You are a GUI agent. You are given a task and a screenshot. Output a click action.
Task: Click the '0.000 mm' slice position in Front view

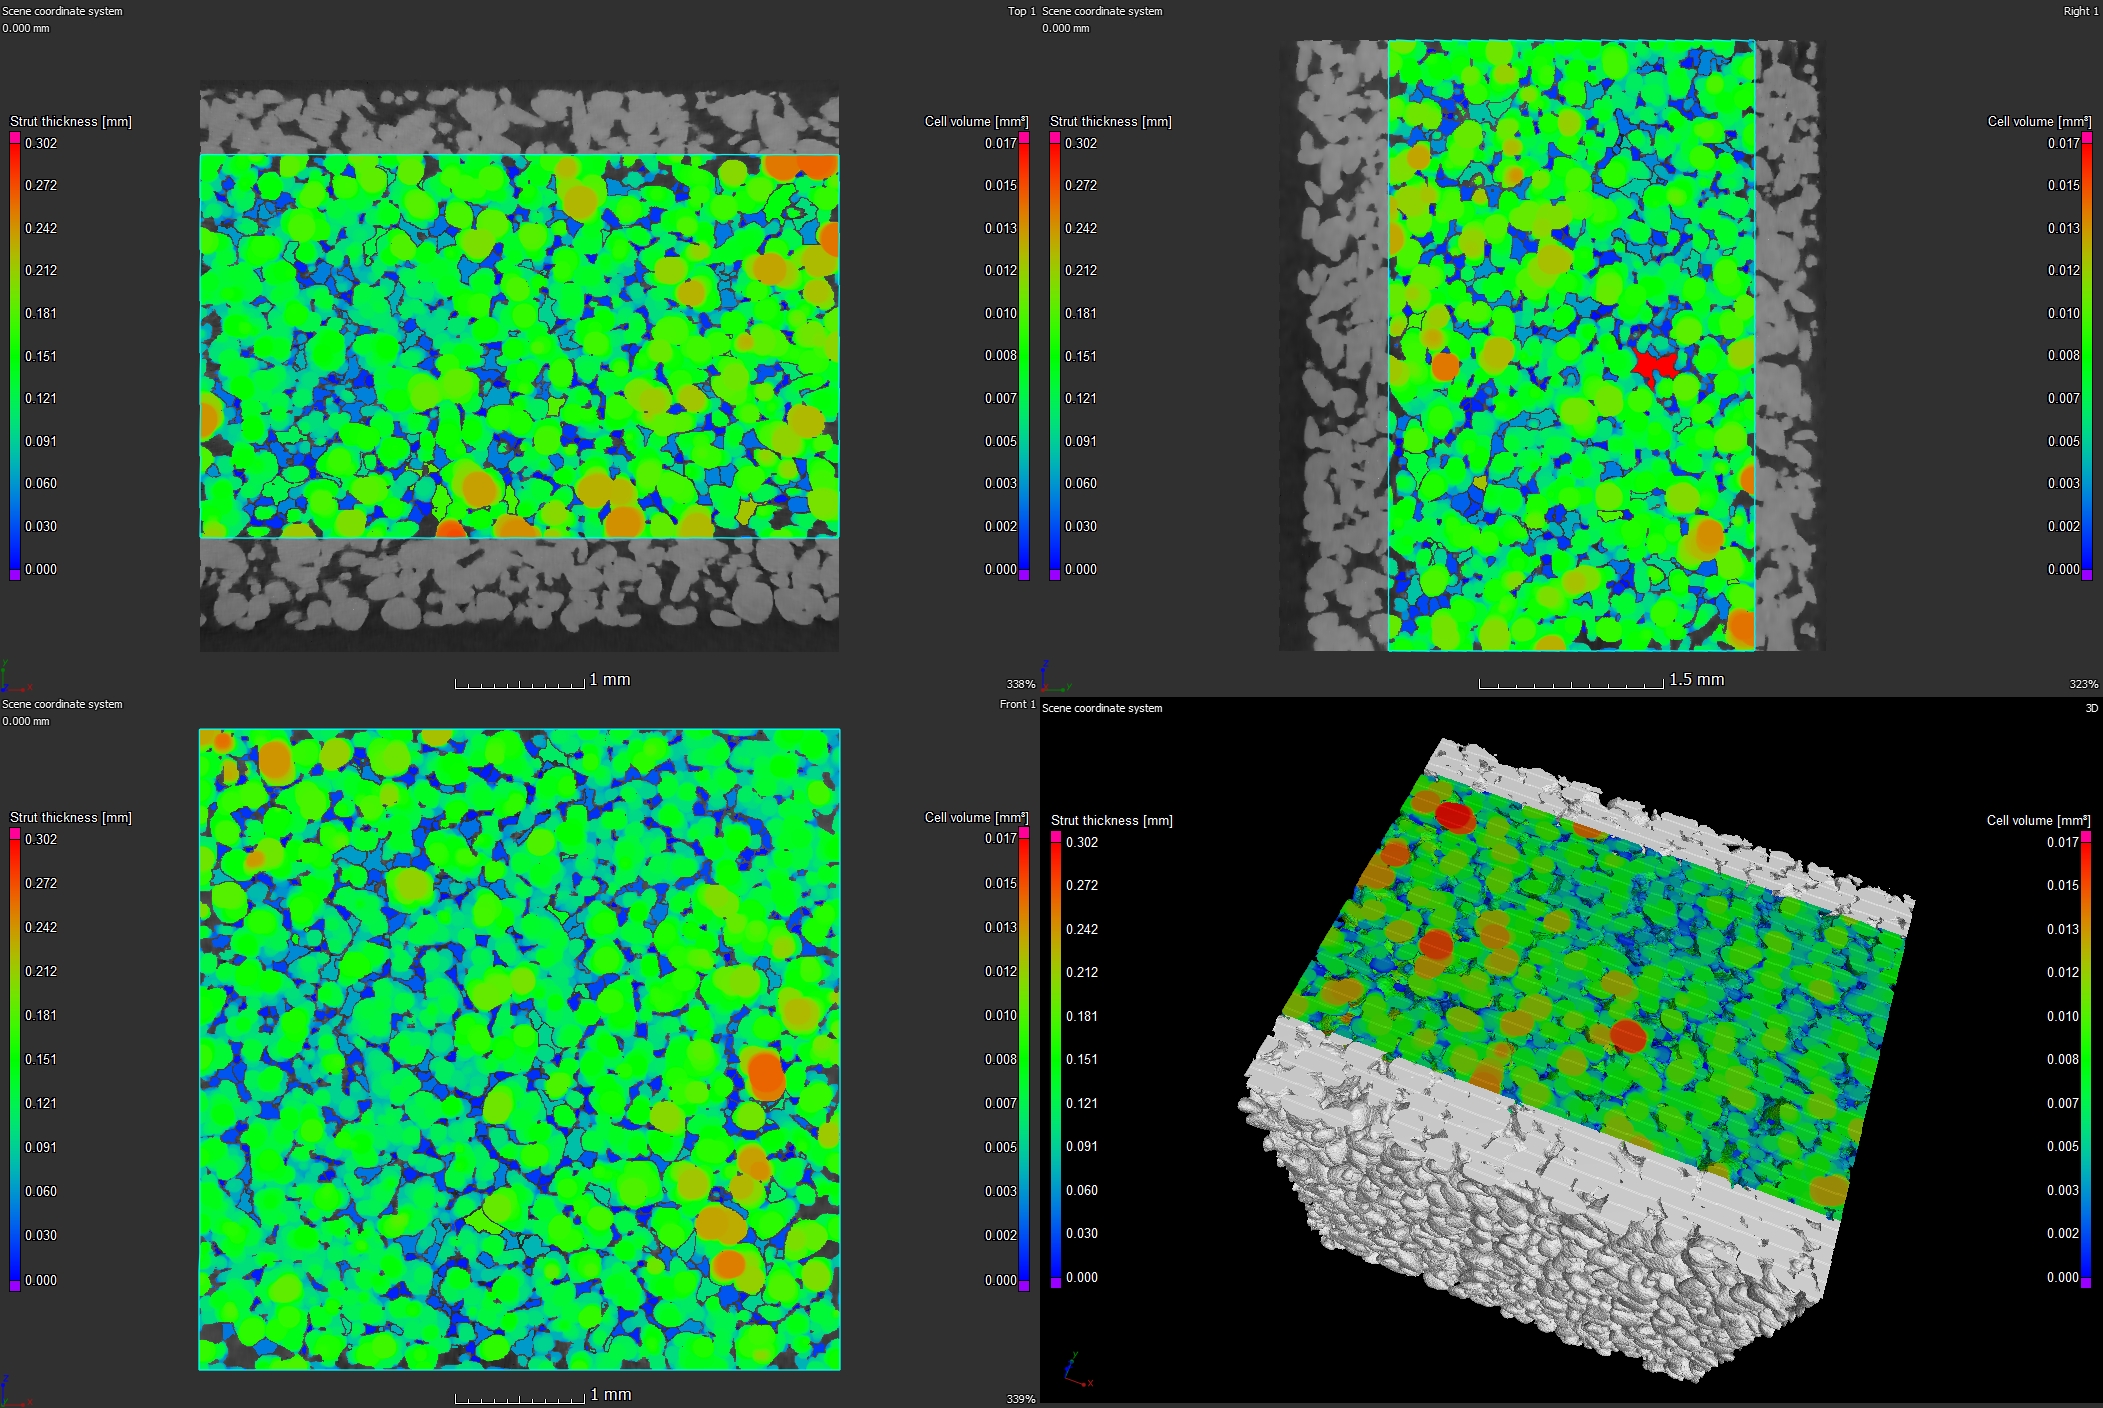pyautogui.click(x=26, y=721)
